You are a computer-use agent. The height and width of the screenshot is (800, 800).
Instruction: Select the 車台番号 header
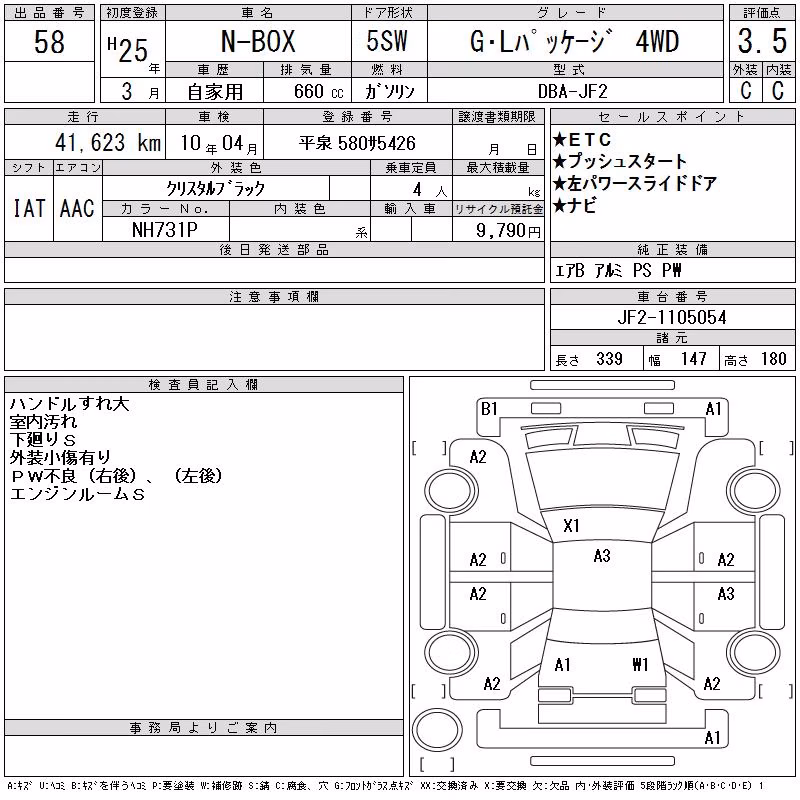pos(672,296)
